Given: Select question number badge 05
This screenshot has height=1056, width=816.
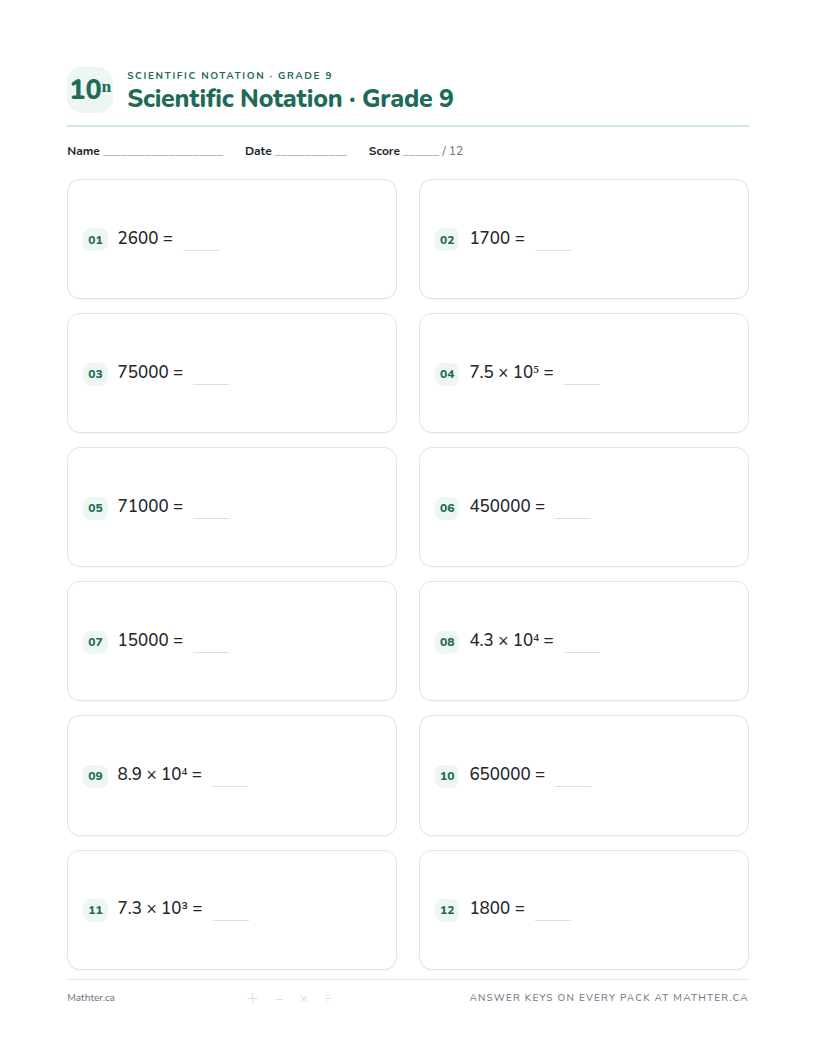Looking at the screenshot, I should click(x=96, y=508).
